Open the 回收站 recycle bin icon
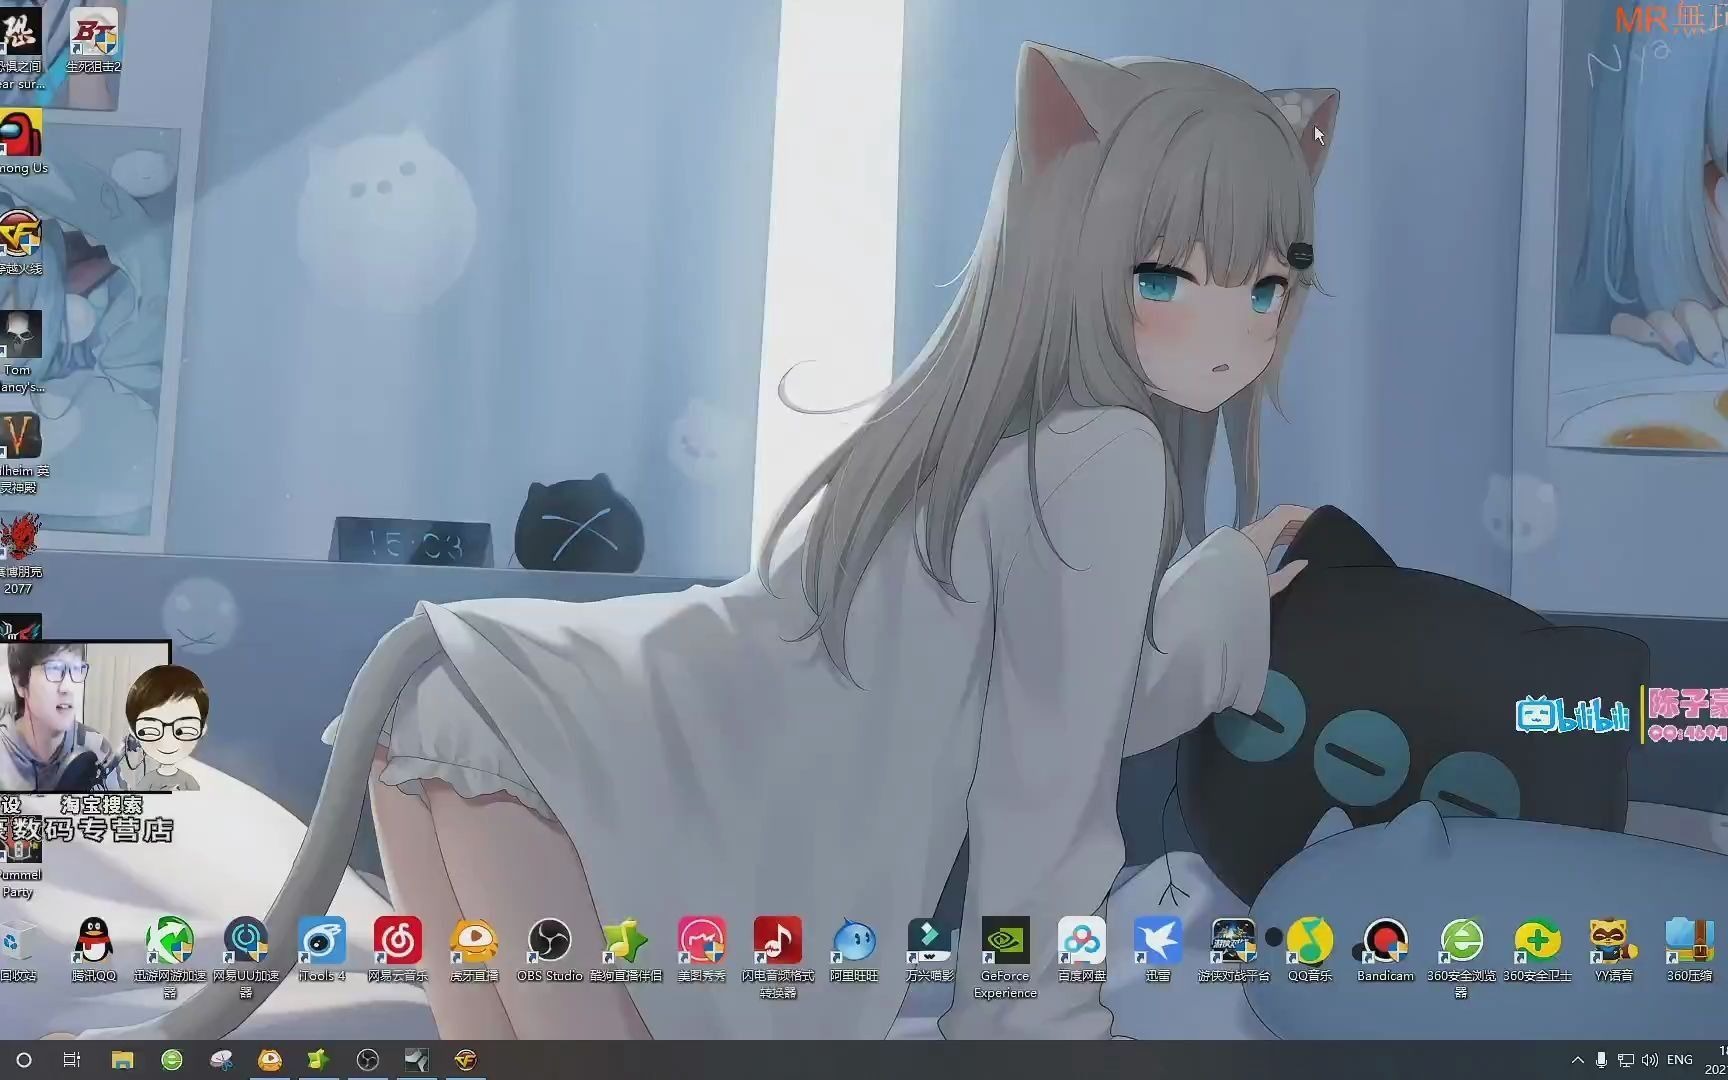 (x=18, y=949)
